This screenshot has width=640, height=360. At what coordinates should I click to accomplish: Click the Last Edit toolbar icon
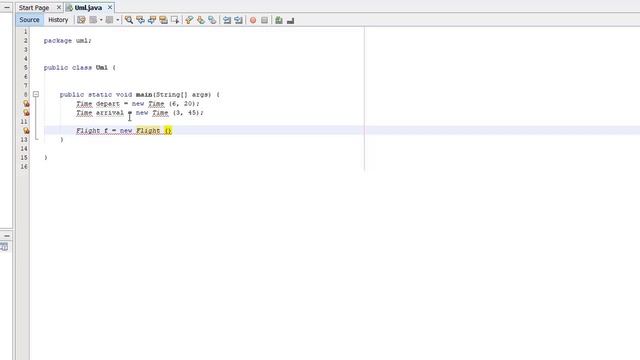[81, 20]
